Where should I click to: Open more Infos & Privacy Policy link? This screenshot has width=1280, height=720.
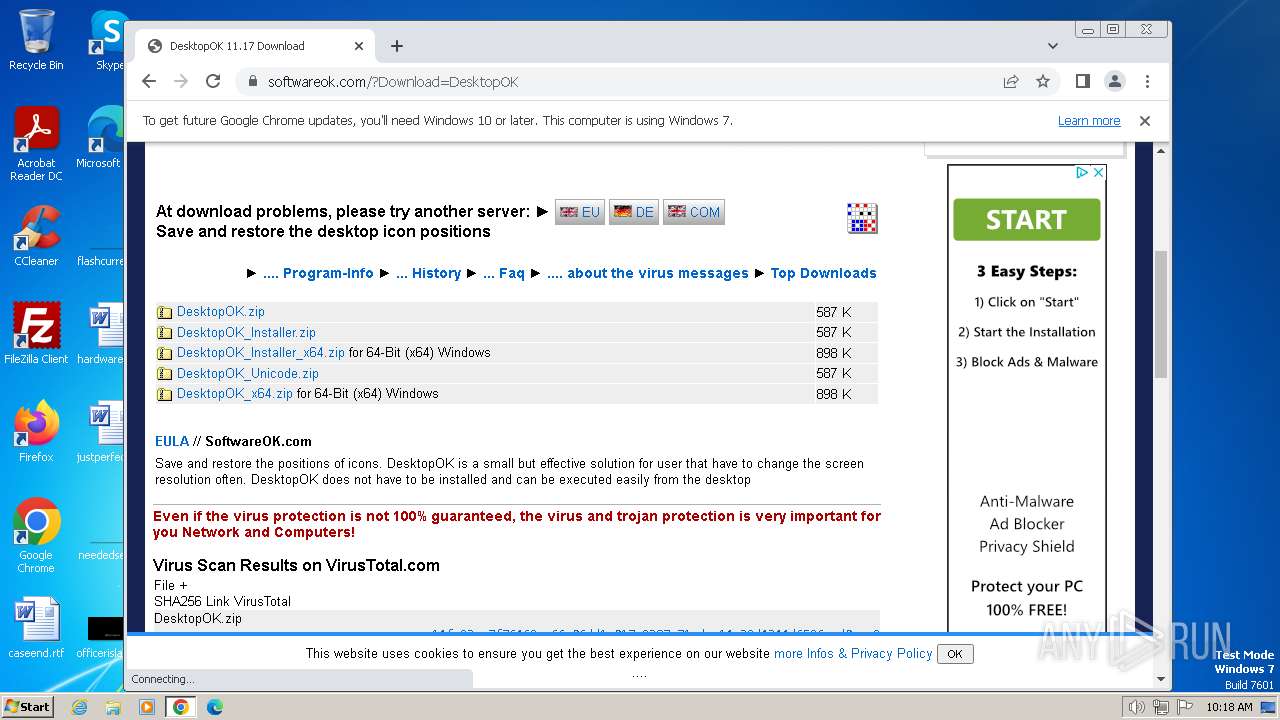point(853,654)
